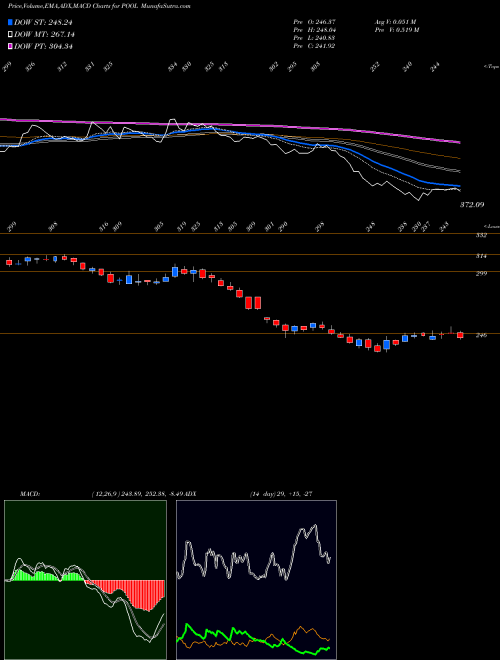Click the 372.09 value beside the EMA lines

[472, 205]
